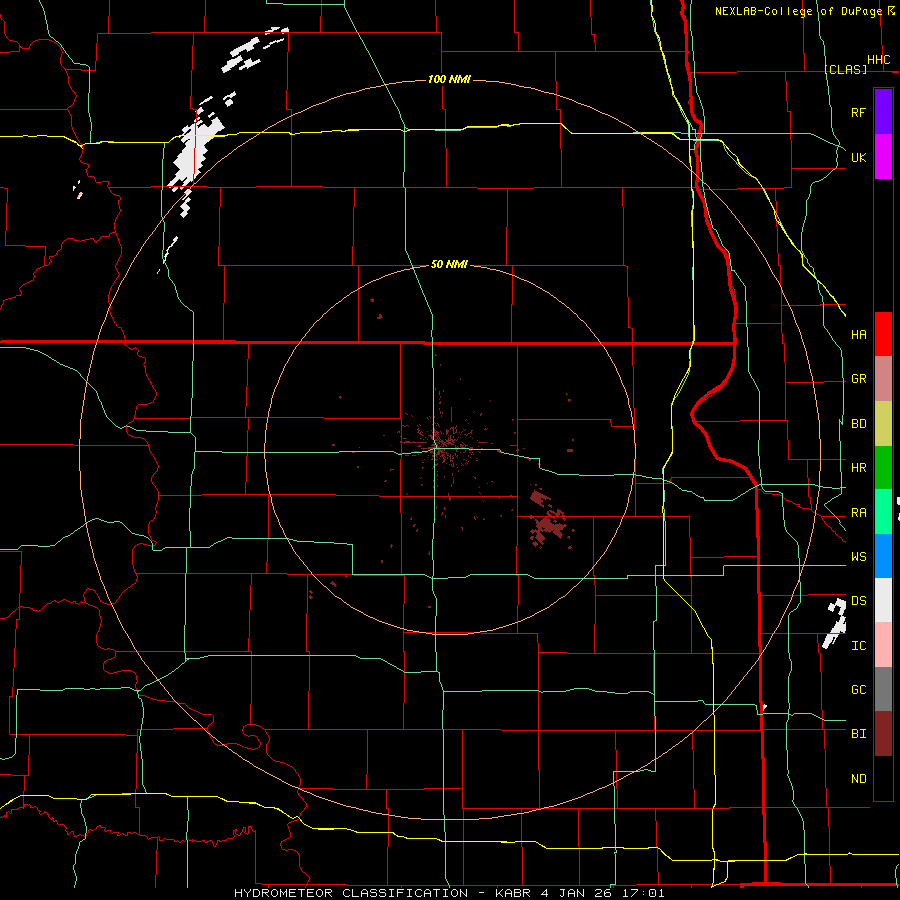Click the brown BI legend swatch
This screenshot has height=900, width=900.
883,734
